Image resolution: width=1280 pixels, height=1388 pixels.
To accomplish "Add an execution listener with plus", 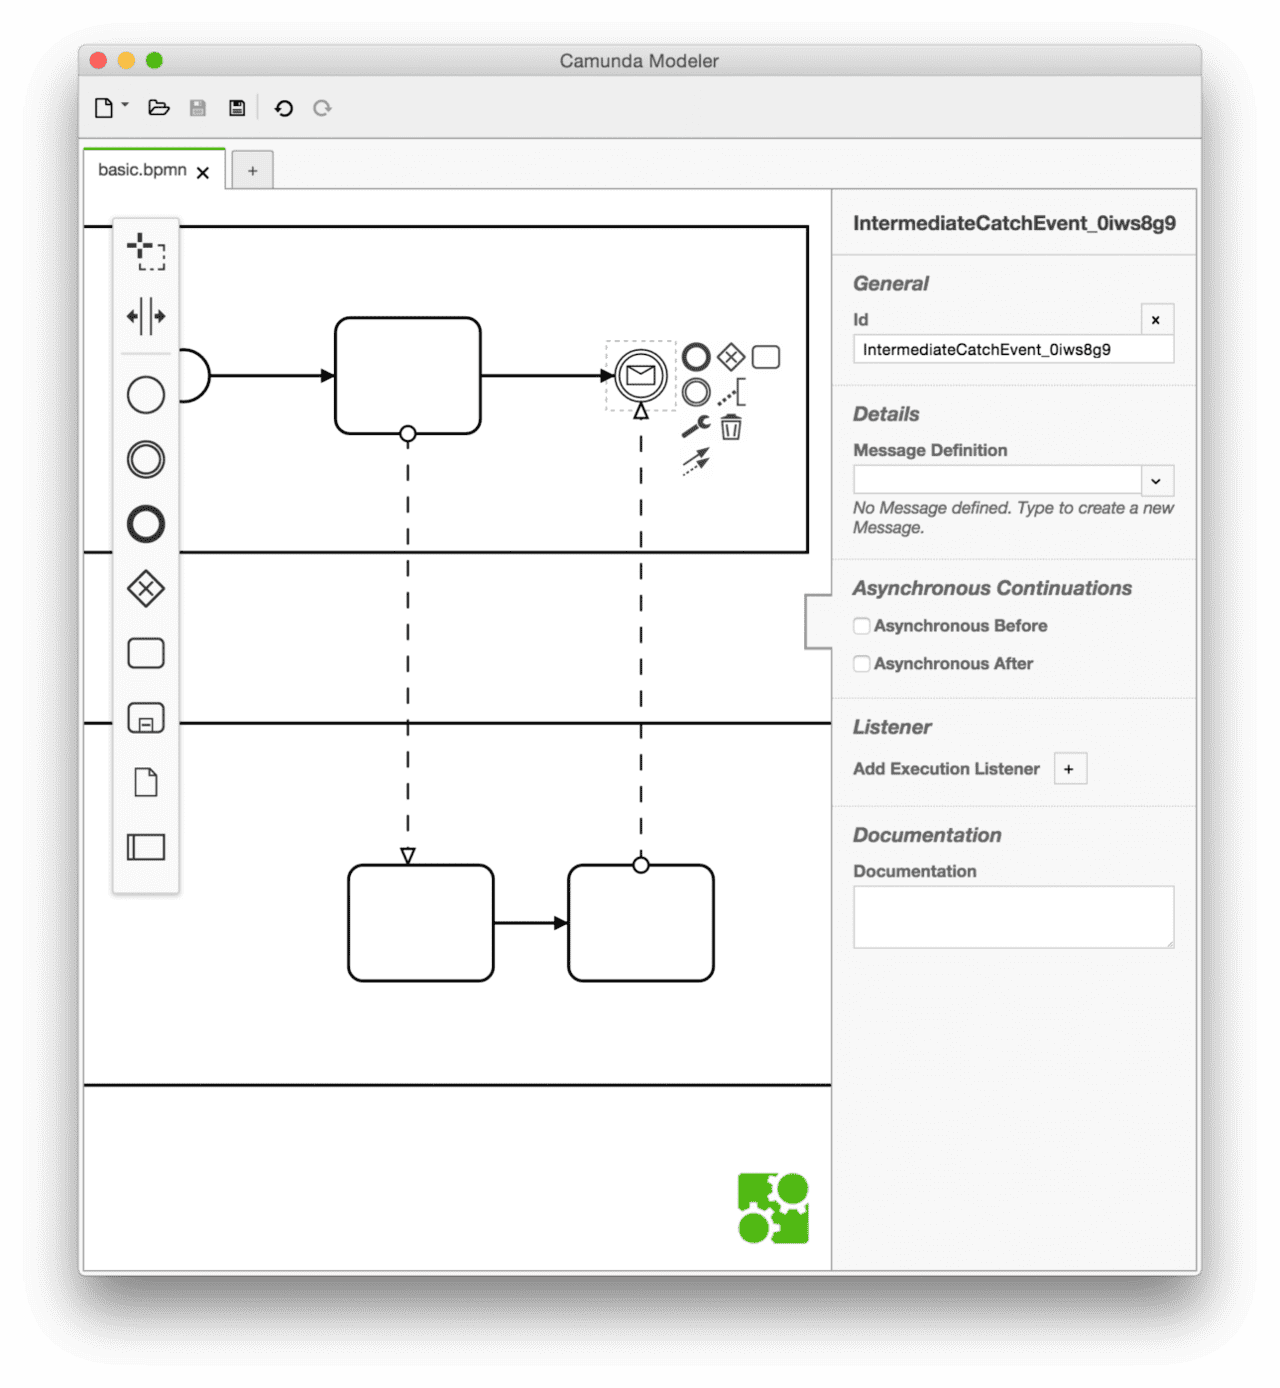I will coord(1070,769).
